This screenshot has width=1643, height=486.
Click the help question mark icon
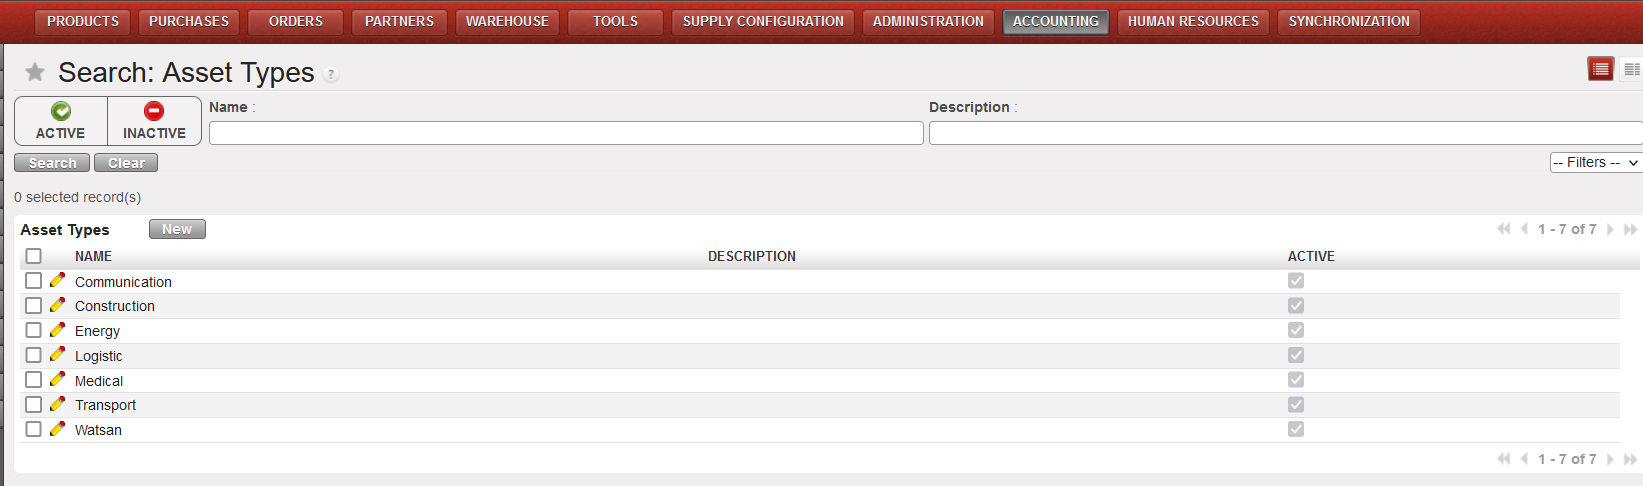[x=331, y=74]
